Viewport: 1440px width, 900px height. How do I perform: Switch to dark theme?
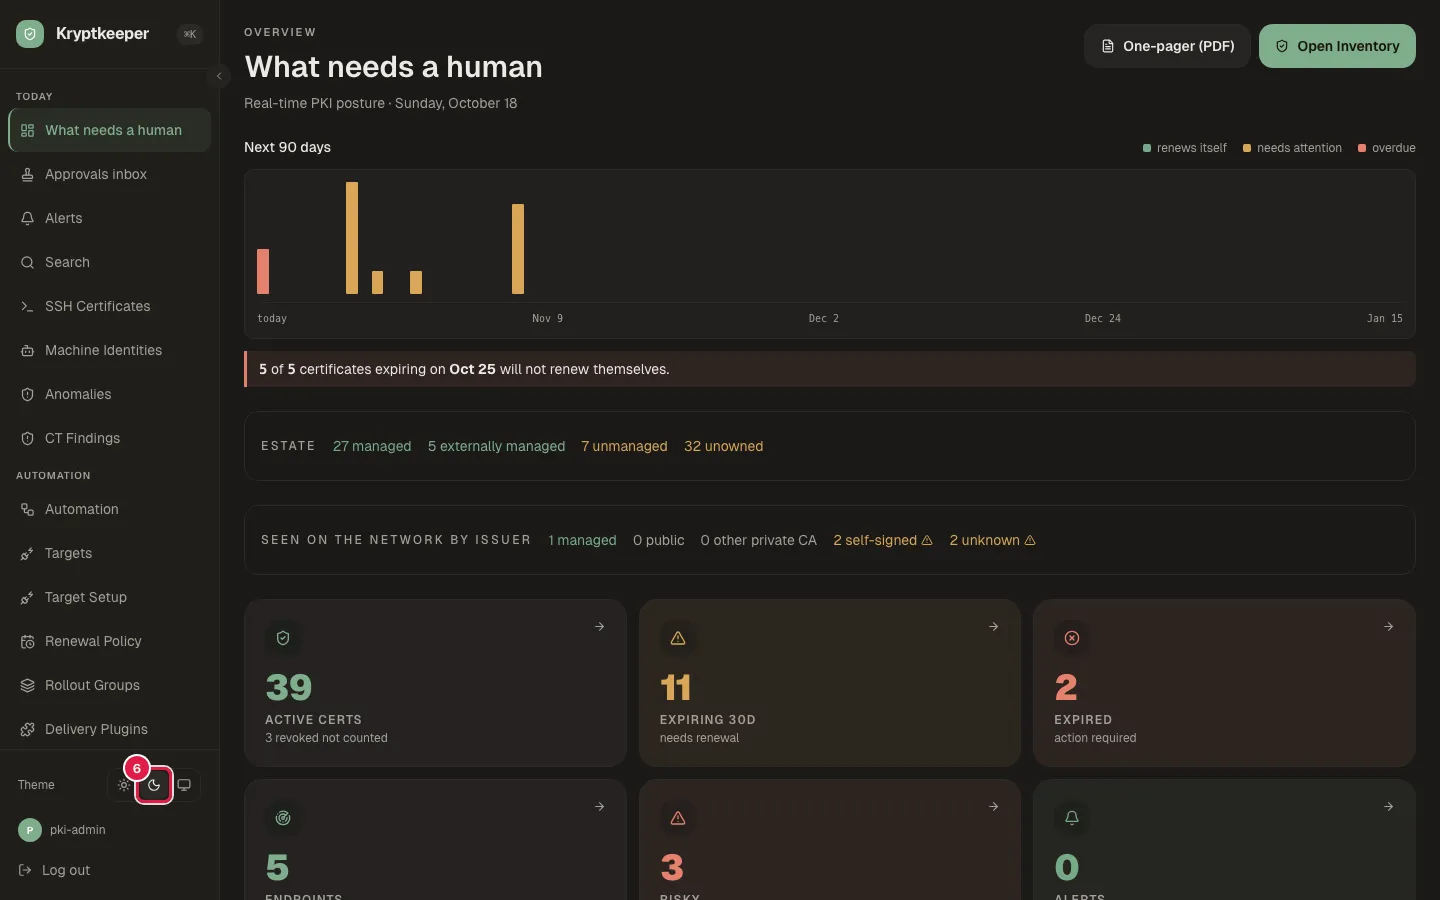point(154,785)
